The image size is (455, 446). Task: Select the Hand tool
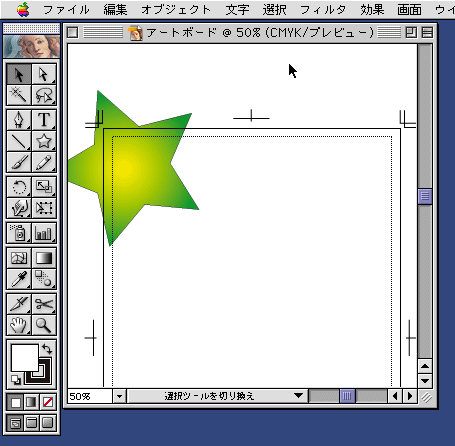tap(19, 325)
